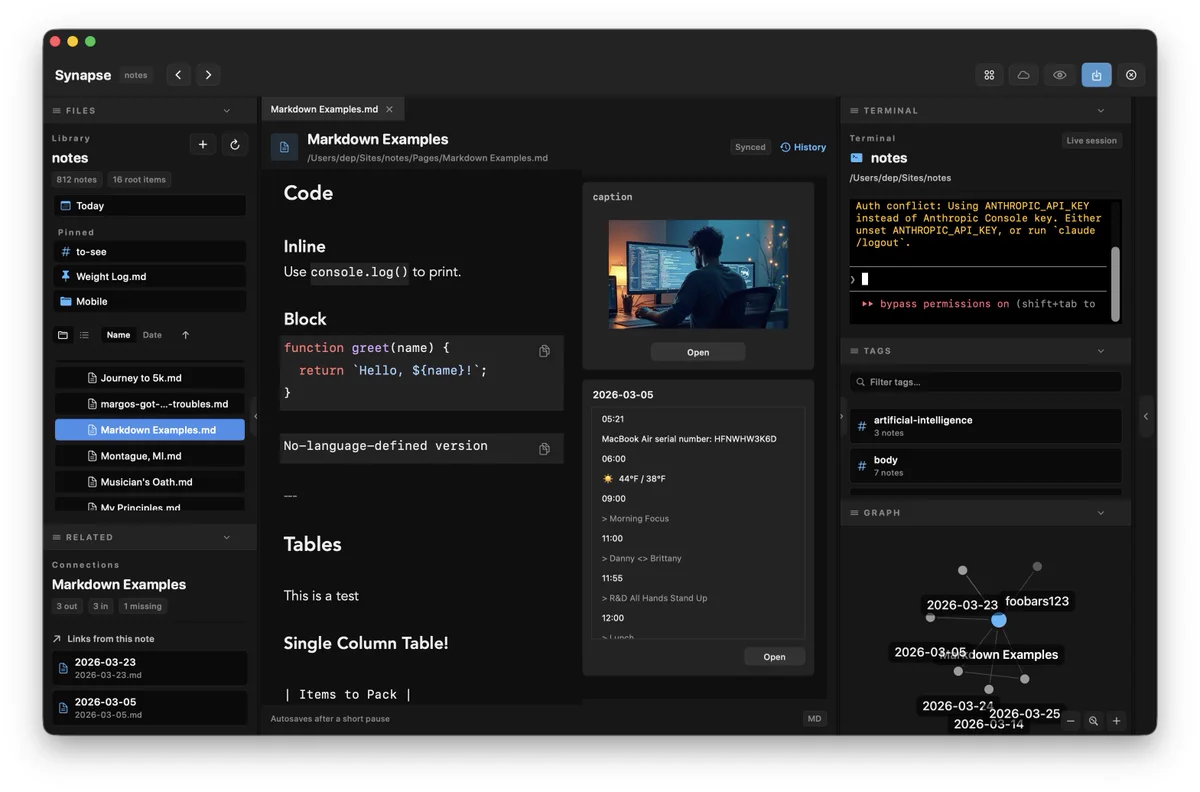Sort files by Name
The width and height of the screenshot is (1200, 792).
[x=118, y=335]
